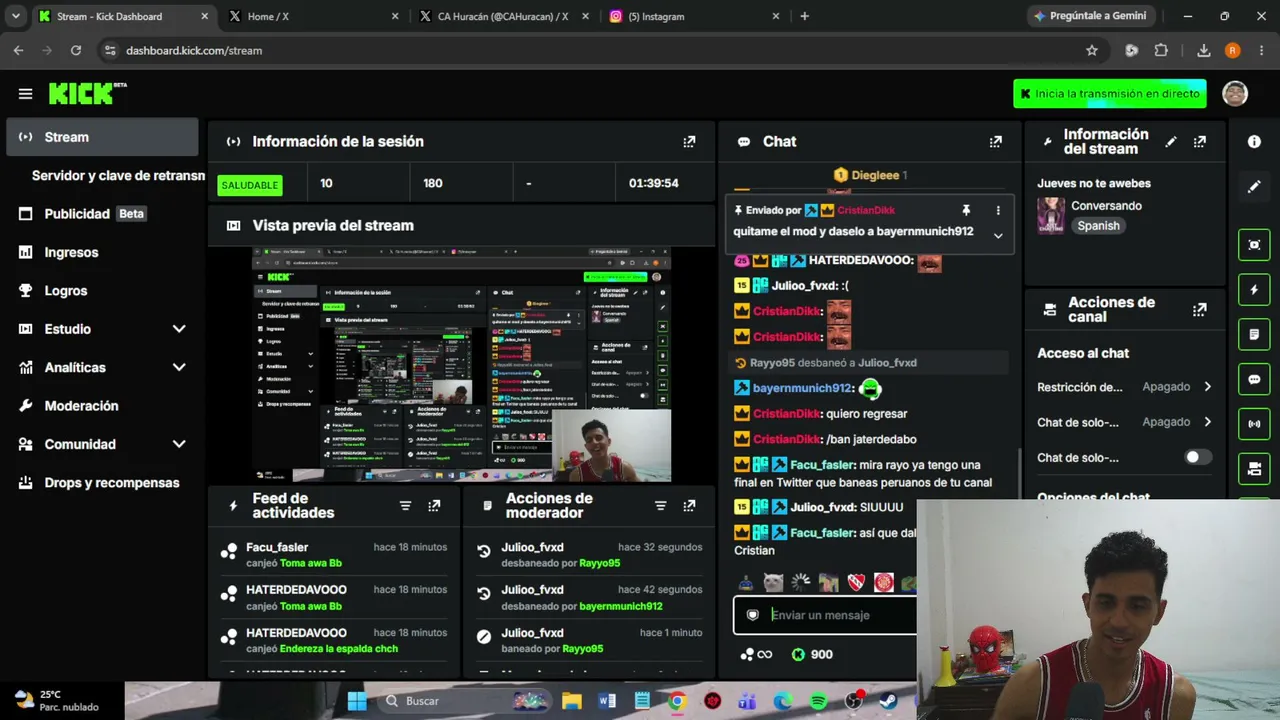Toggle the stream preview widget icon in right sidebar
The width and height of the screenshot is (1280, 720).
(x=1254, y=245)
